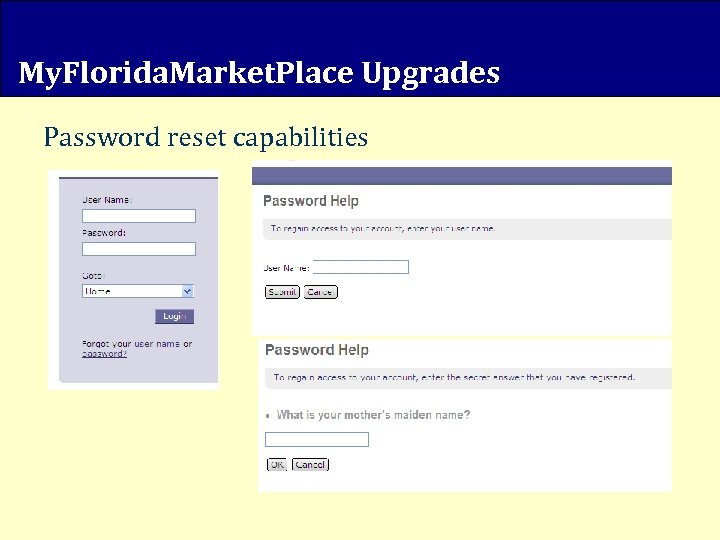Click the secret answer input field

[x=317, y=439]
